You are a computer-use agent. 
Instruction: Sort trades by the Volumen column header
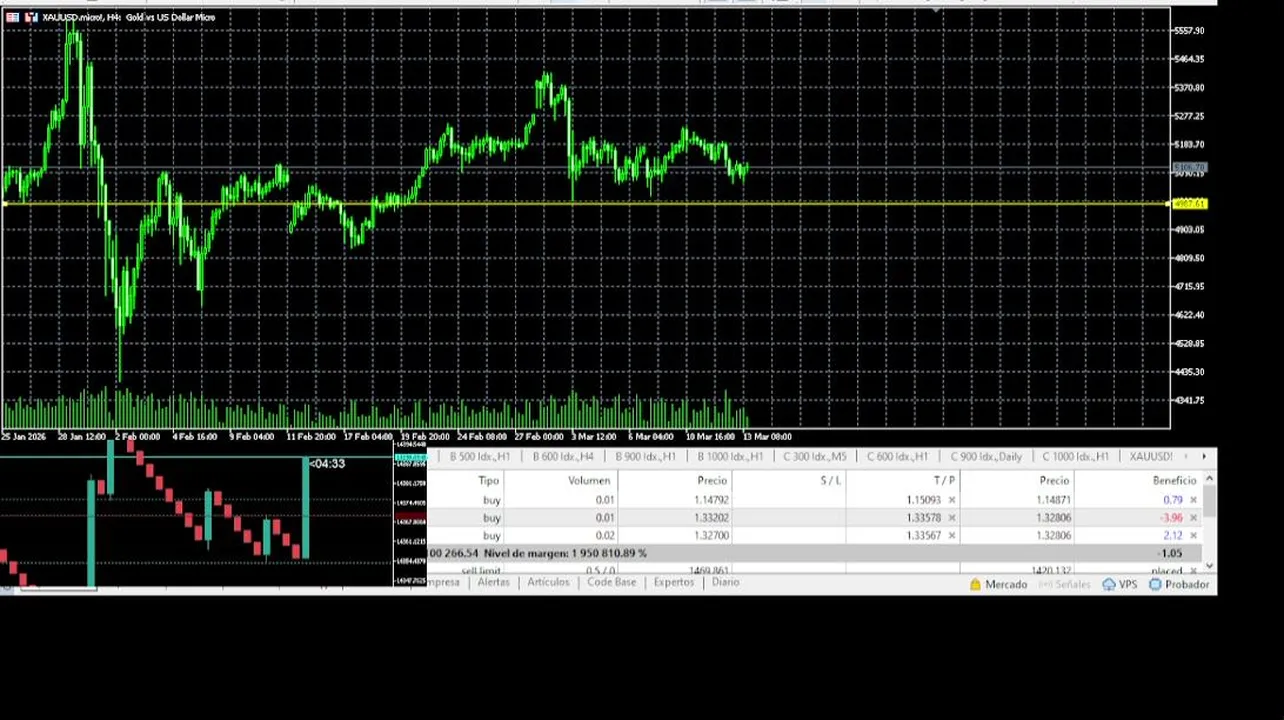pyautogui.click(x=589, y=481)
